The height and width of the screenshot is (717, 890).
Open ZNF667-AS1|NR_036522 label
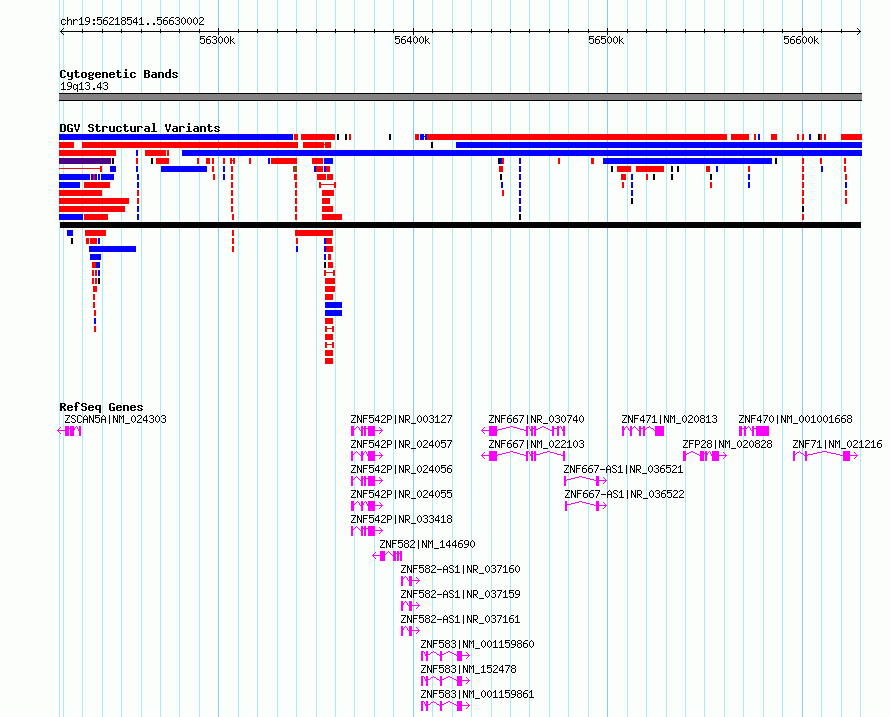pos(624,494)
